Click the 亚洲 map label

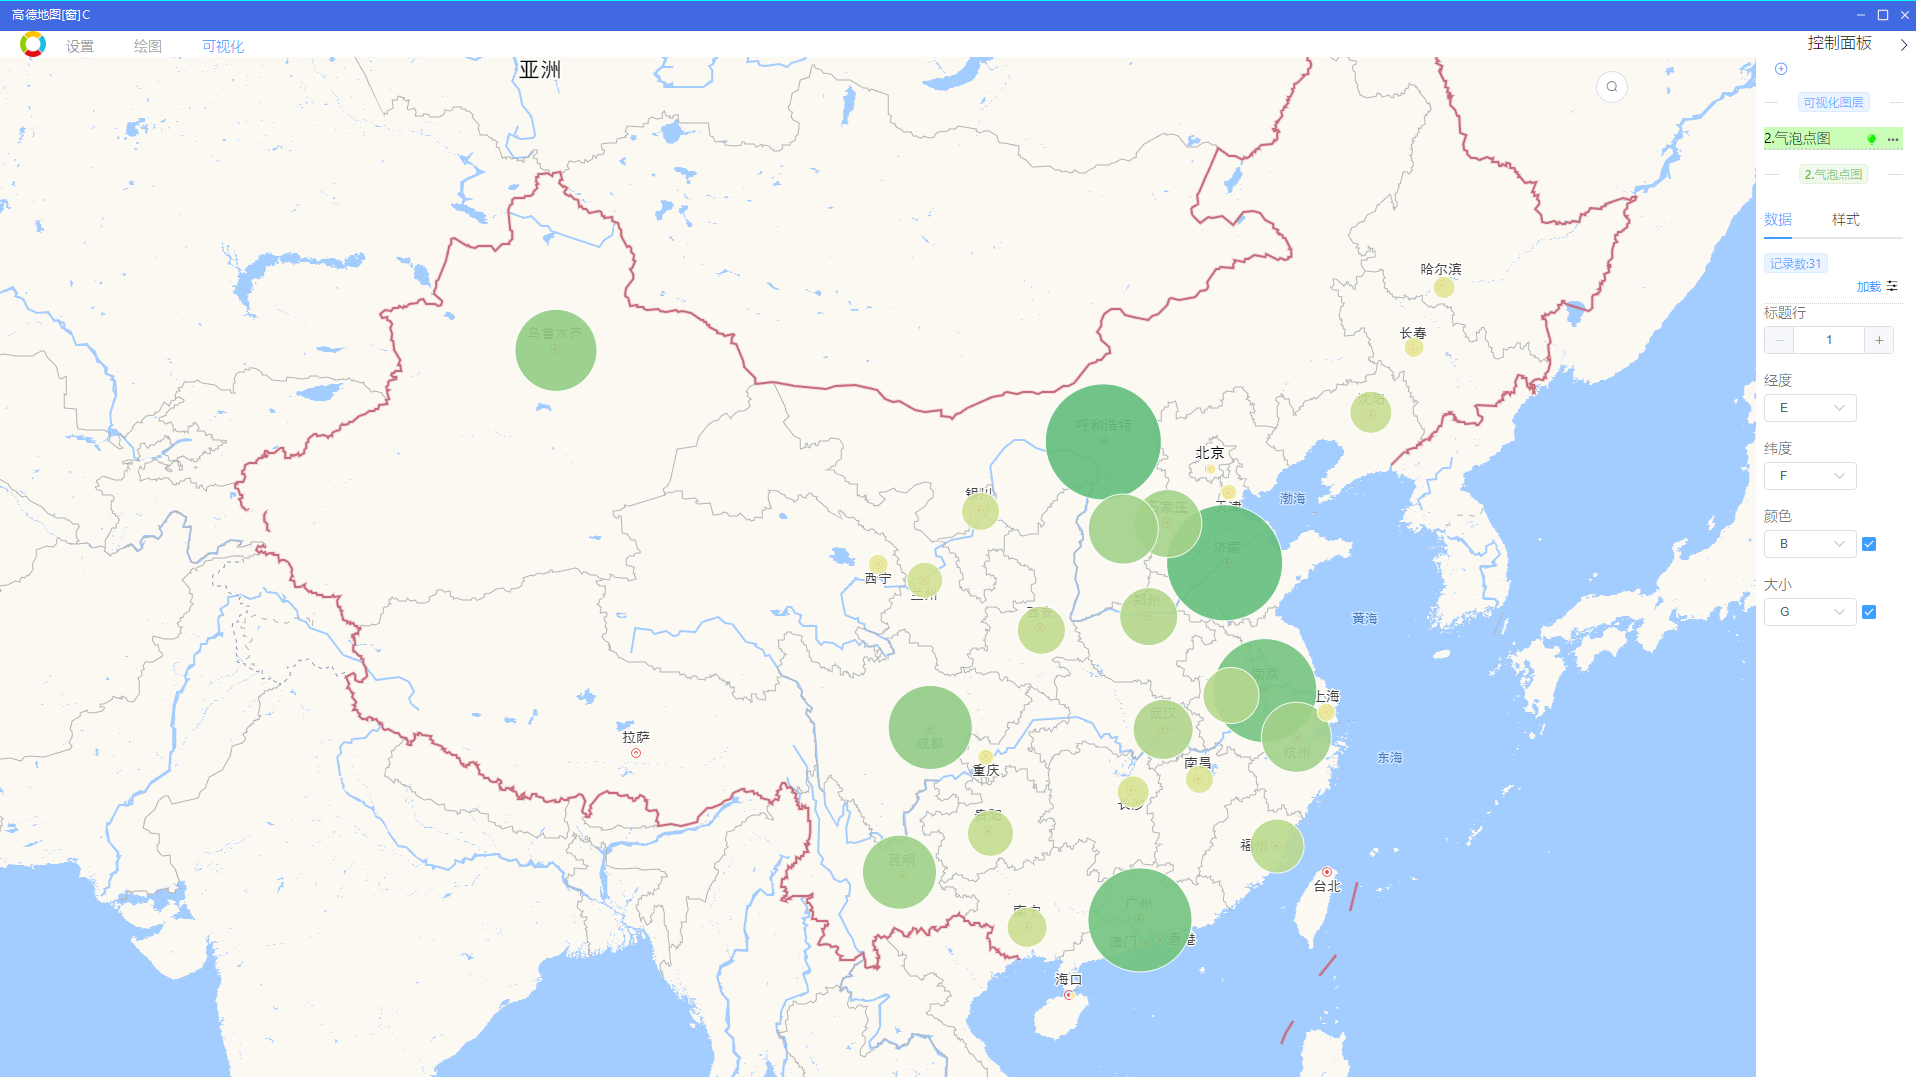coord(540,70)
